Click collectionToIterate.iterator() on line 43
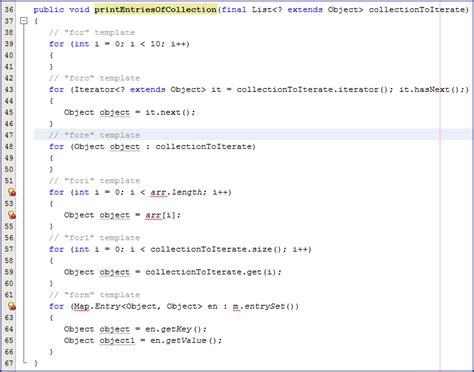Viewport: 474px width, 372px height. [312, 90]
